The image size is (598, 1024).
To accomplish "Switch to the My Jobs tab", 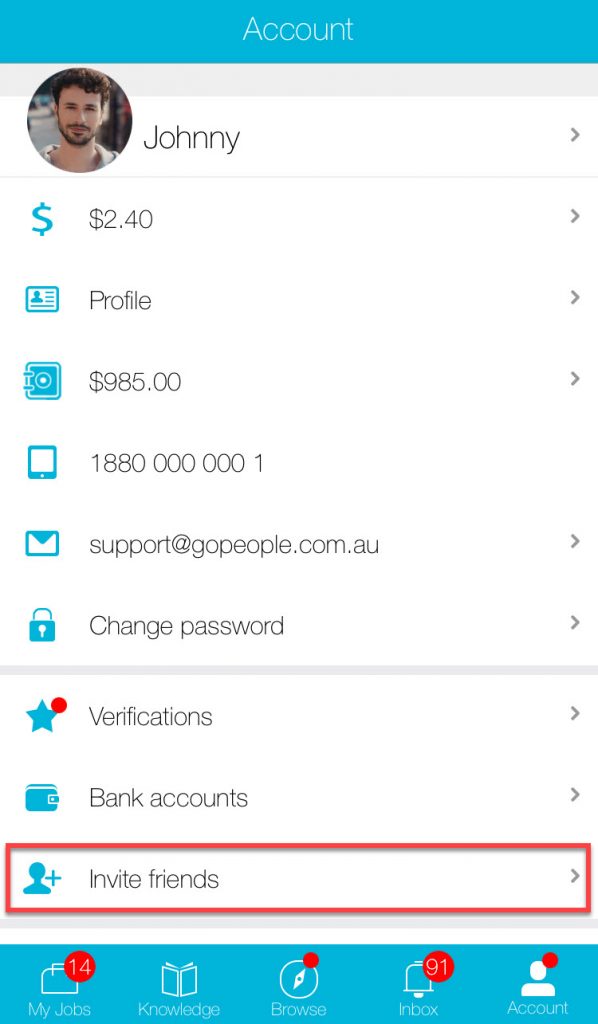I will click(x=59, y=986).
